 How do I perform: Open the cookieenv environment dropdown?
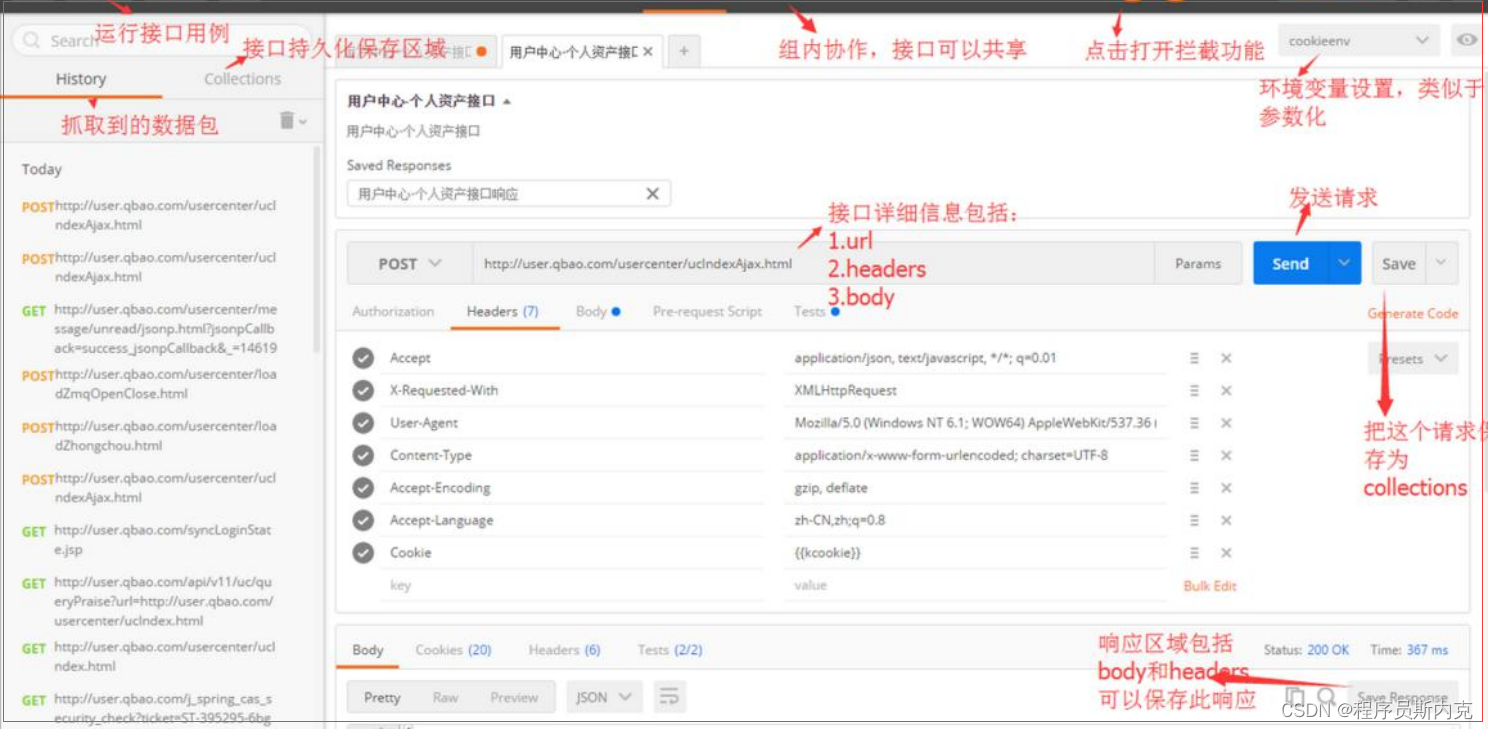pyautogui.click(x=1358, y=41)
